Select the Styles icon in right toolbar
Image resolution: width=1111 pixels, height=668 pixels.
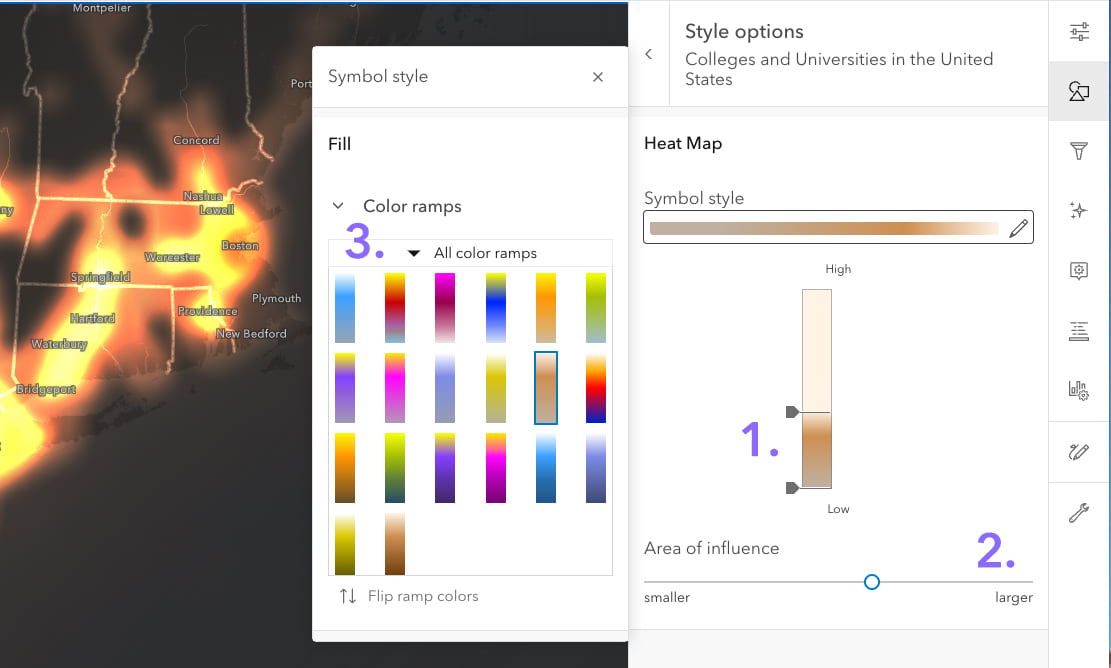(1079, 92)
